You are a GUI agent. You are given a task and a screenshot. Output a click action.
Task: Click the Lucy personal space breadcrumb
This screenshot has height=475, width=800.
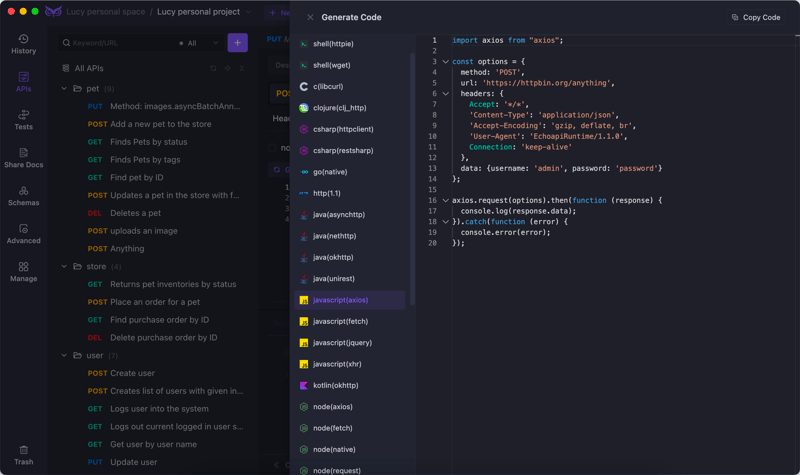pos(106,12)
